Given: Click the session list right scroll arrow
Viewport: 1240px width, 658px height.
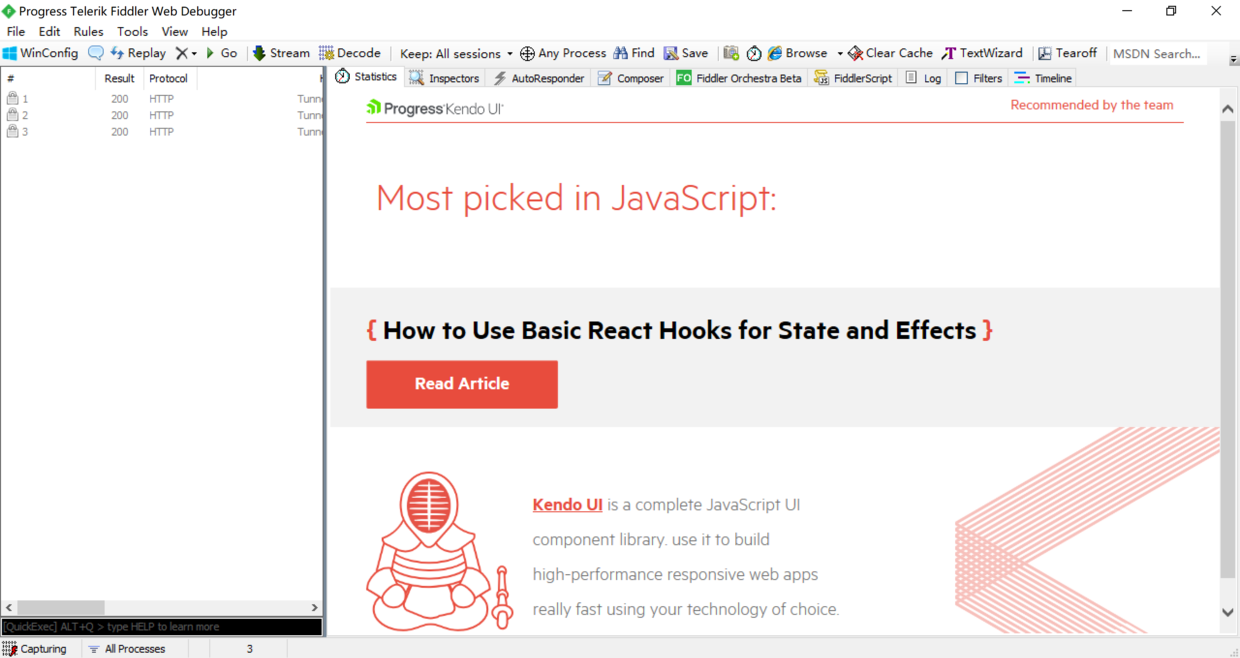Looking at the screenshot, I should coord(314,607).
